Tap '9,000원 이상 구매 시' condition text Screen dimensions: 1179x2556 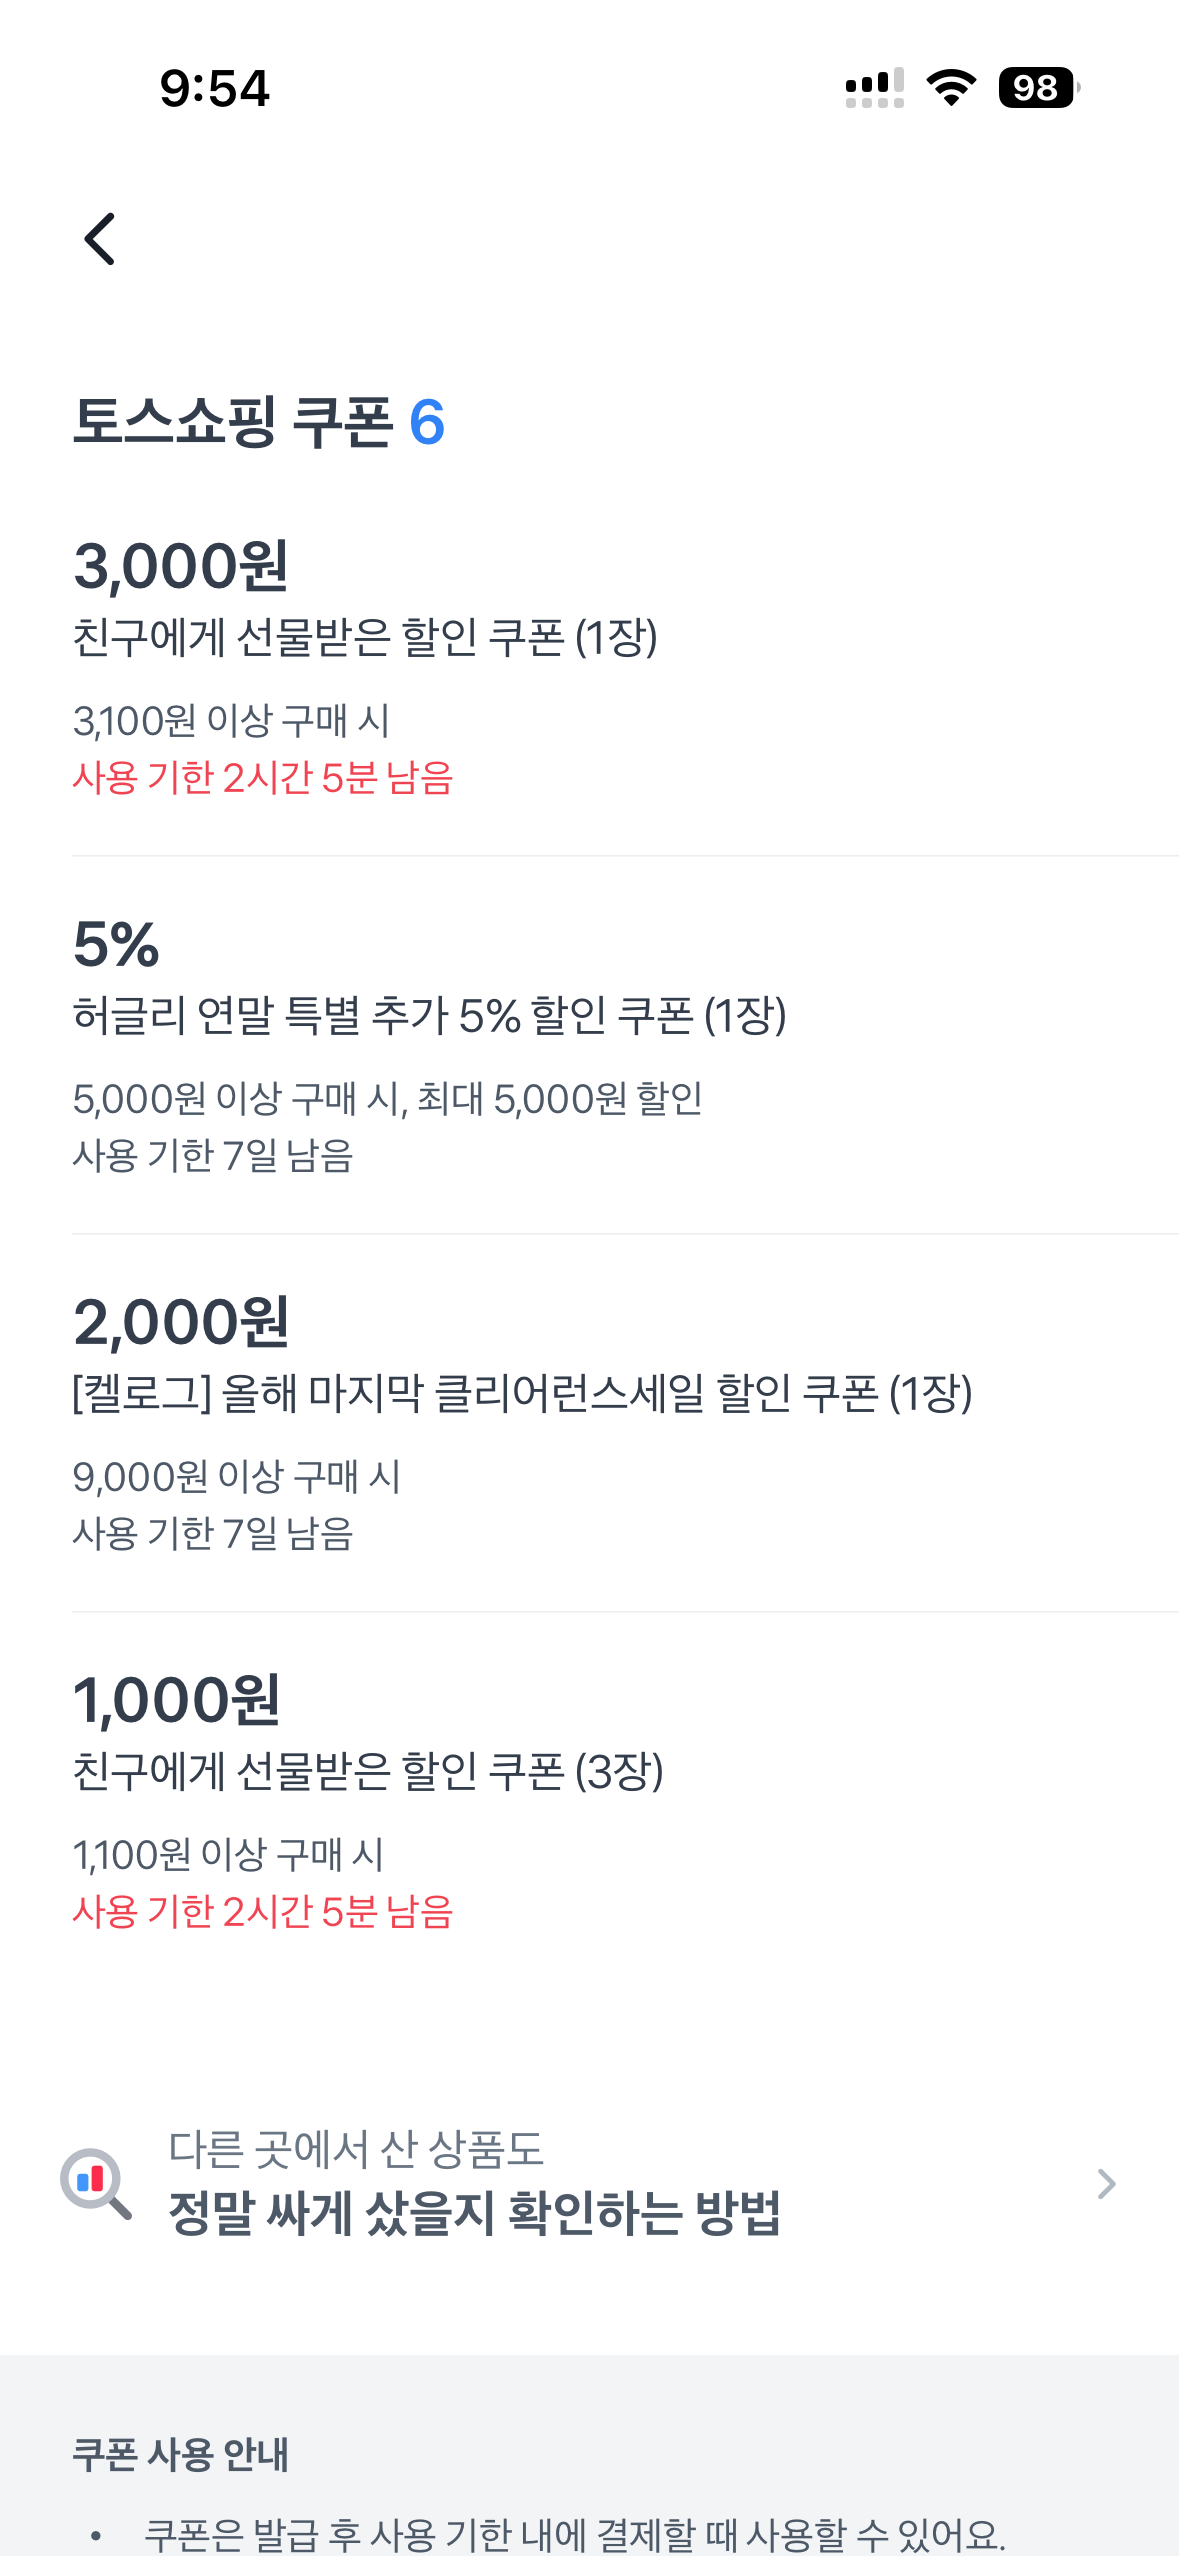coord(236,1477)
